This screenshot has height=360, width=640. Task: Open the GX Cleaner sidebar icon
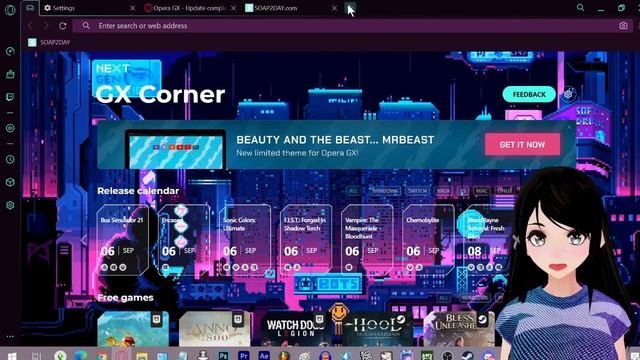click(x=10, y=74)
